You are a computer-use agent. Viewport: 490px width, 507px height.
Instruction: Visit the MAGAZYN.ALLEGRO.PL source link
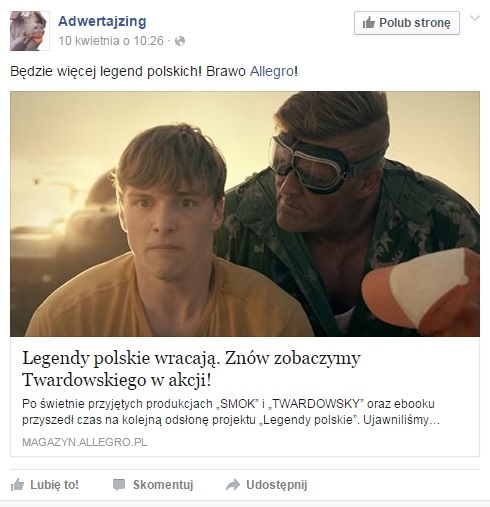pos(84,442)
